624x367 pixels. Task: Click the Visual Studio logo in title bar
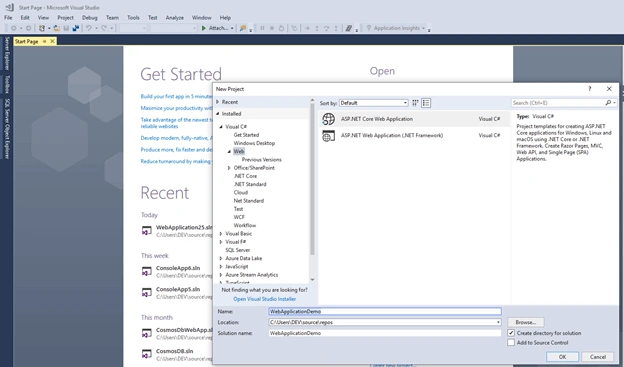tap(10, 7)
